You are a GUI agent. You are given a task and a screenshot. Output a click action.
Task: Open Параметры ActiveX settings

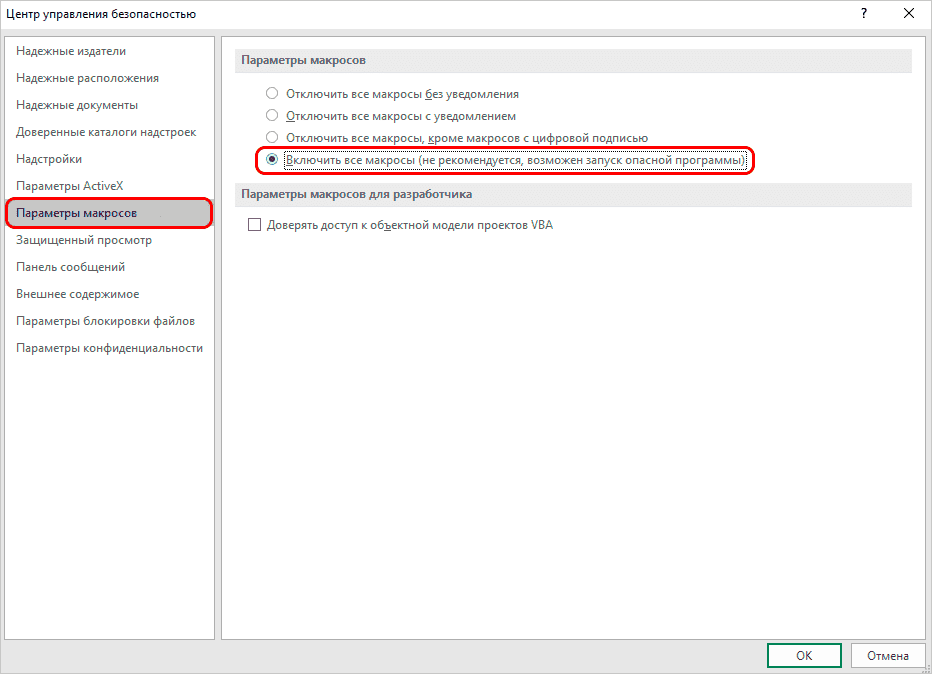(x=69, y=186)
